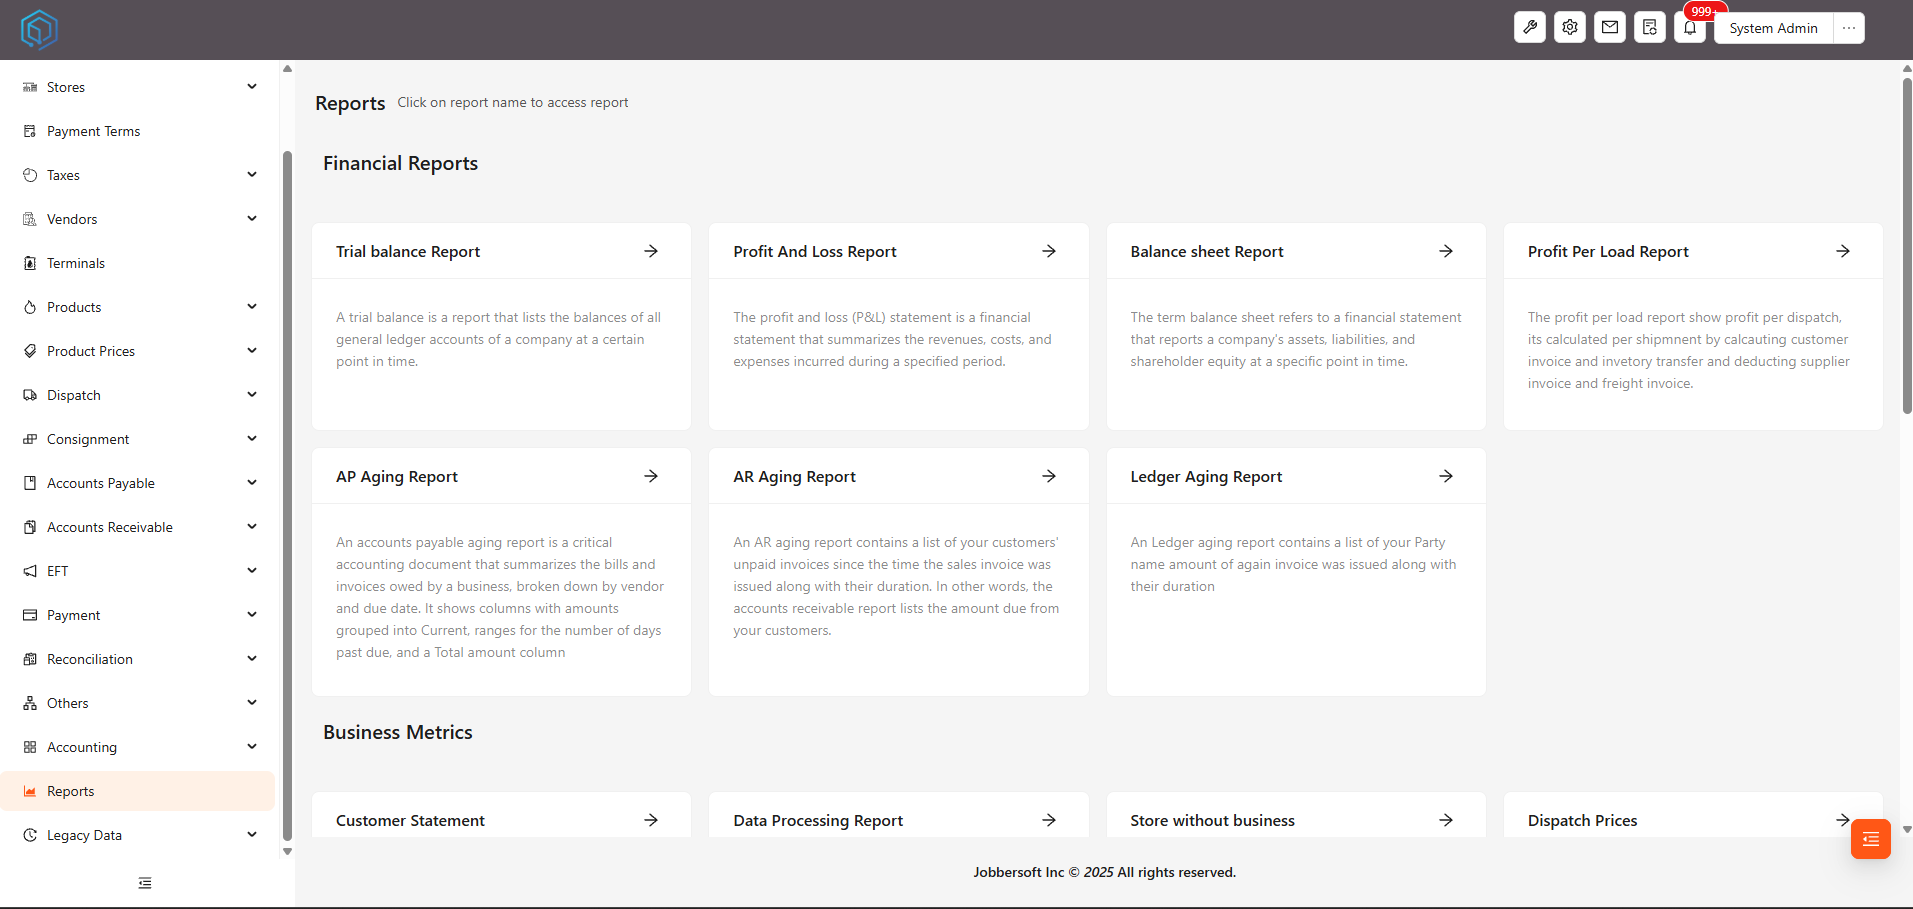Open the wrench tools icon in header
Image resolution: width=1913 pixels, height=909 pixels.
pos(1530,28)
